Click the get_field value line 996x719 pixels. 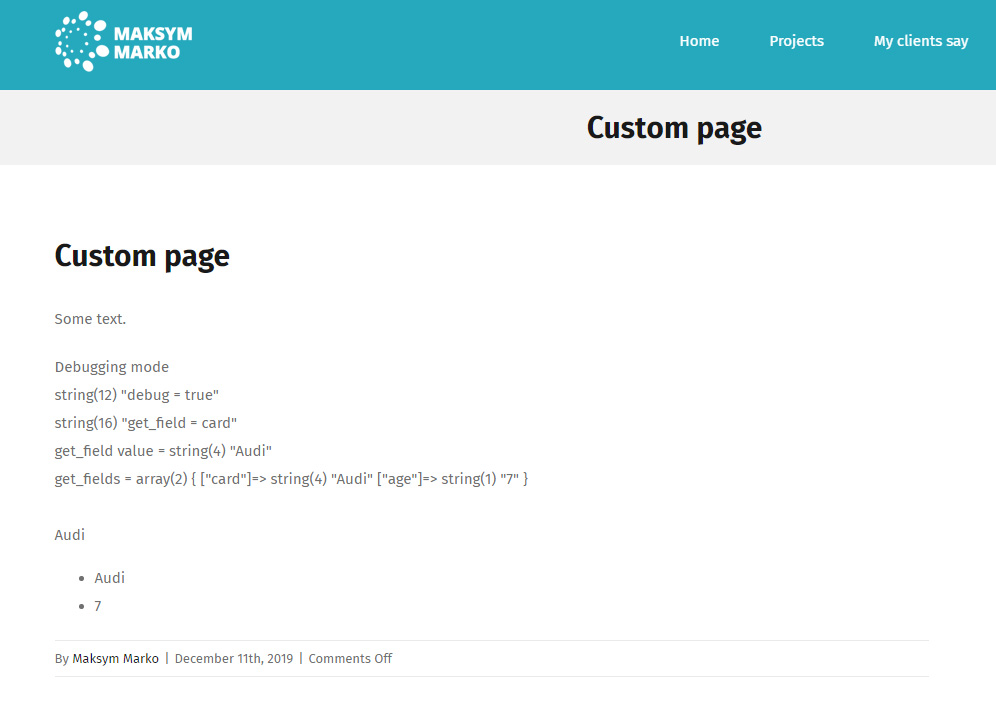[163, 451]
